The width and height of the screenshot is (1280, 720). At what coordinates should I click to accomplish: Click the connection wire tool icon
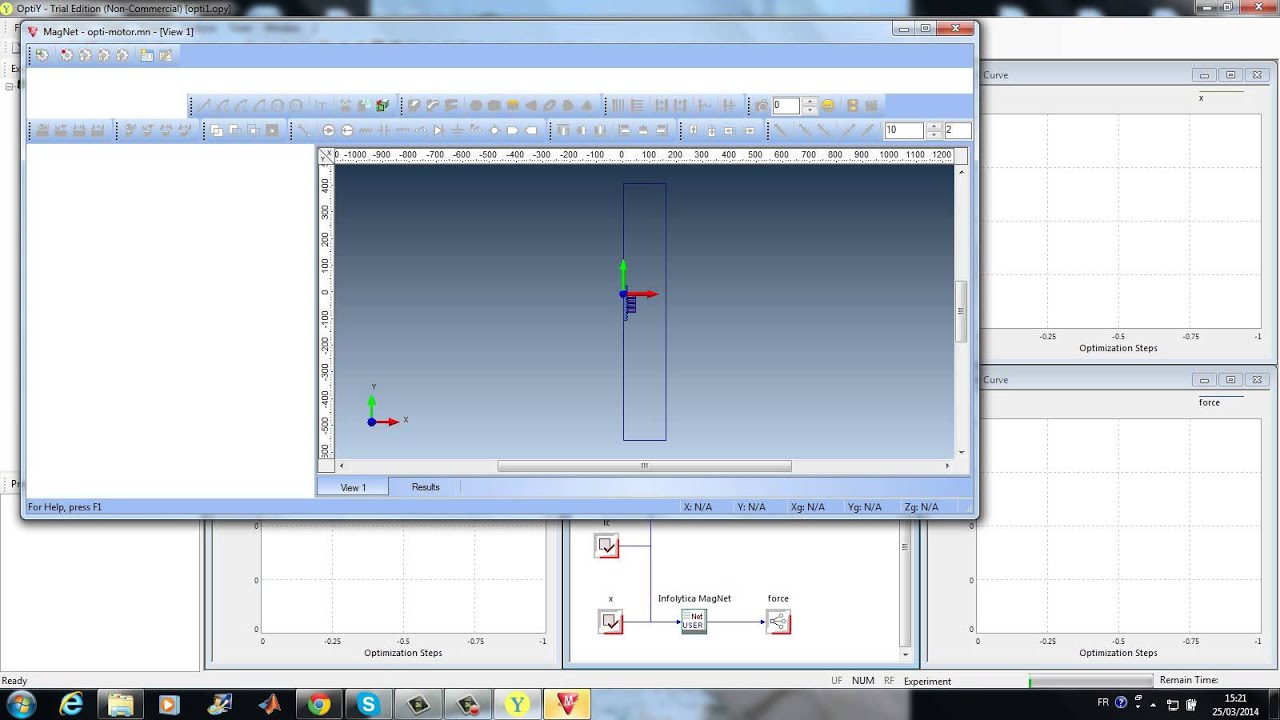[x=303, y=131]
